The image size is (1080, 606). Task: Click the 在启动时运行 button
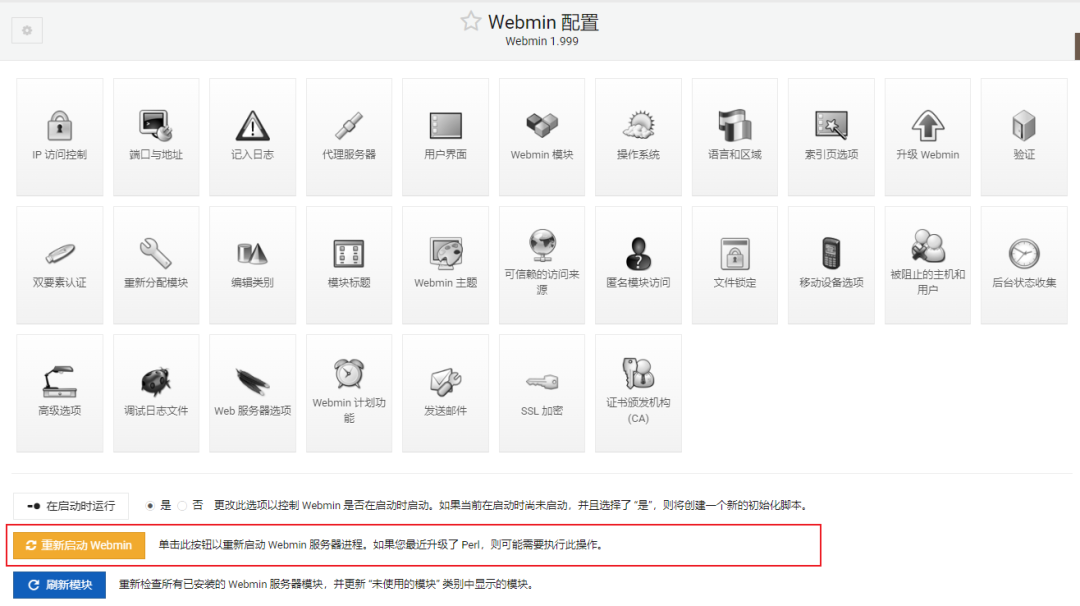71,506
